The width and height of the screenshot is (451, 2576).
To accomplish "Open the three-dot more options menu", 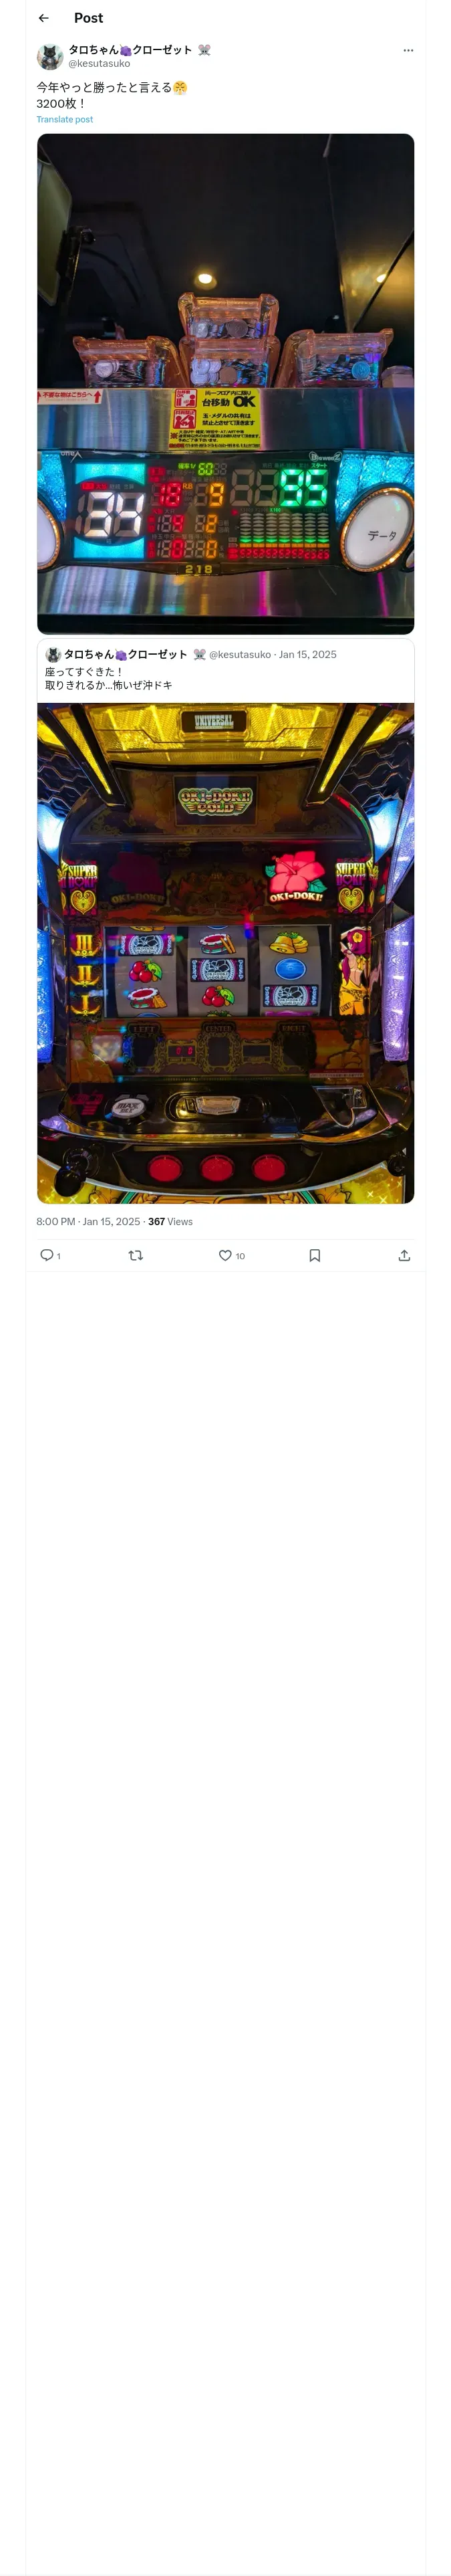I will [408, 50].
